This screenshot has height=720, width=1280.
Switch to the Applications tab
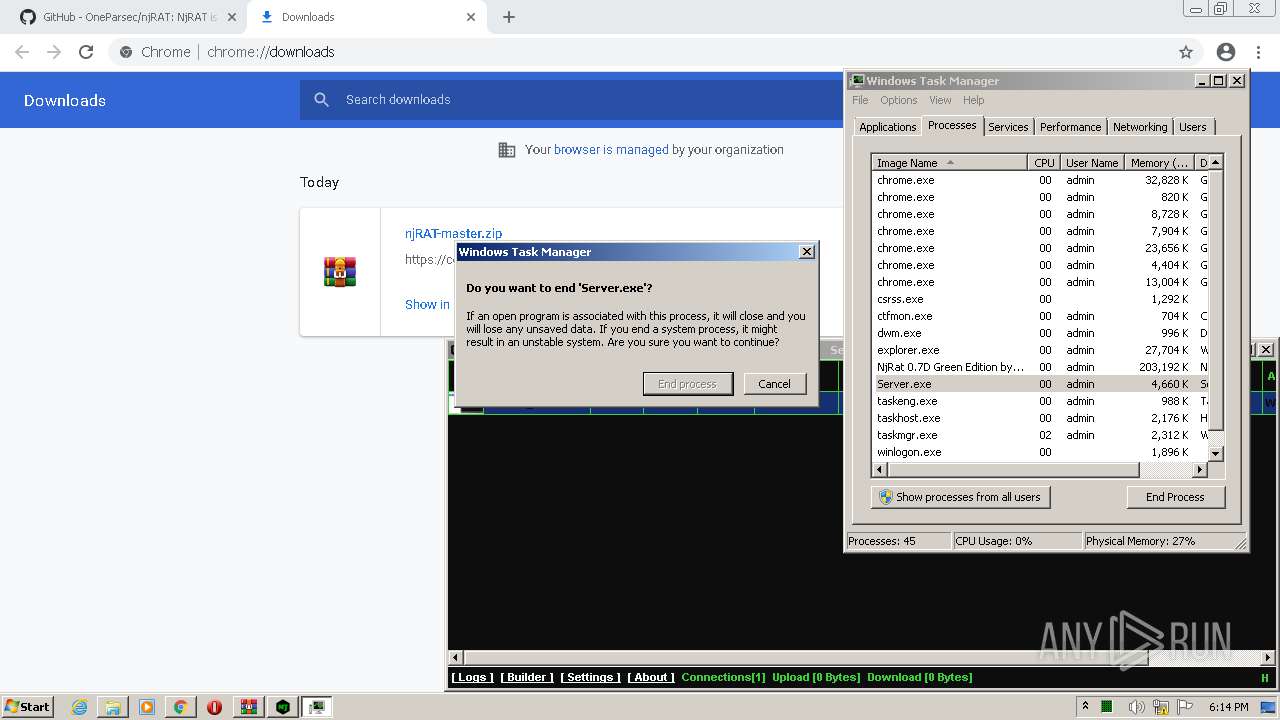(x=887, y=127)
